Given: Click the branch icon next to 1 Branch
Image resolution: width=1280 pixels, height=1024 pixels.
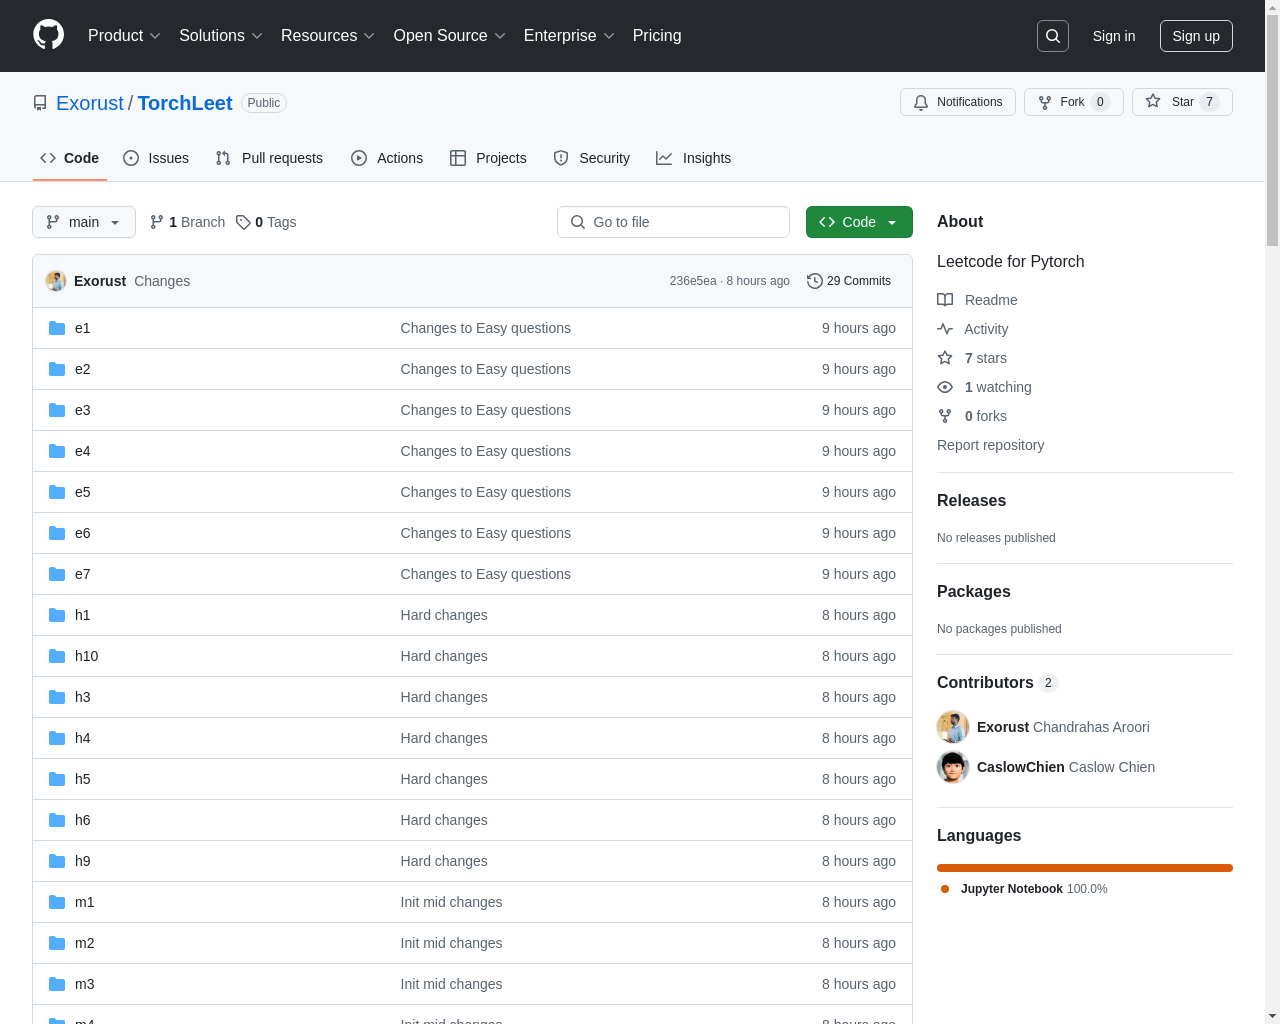Looking at the screenshot, I should [x=157, y=222].
